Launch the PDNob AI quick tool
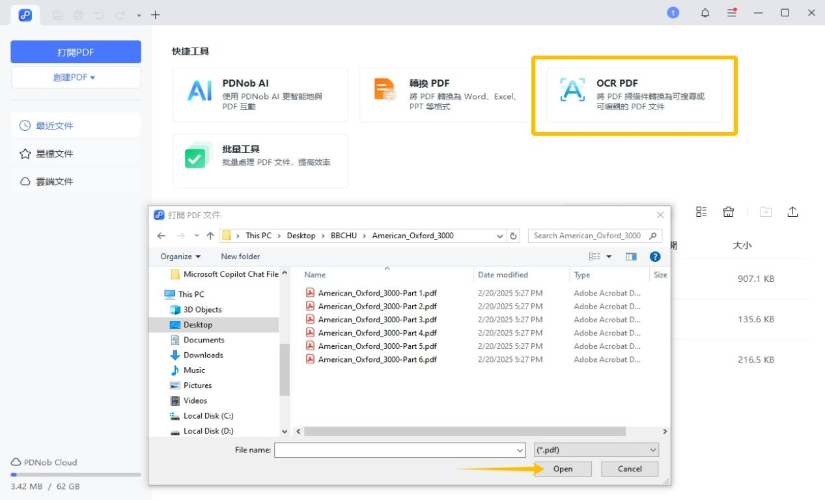Viewport: 825px width, 500px height. coord(260,95)
